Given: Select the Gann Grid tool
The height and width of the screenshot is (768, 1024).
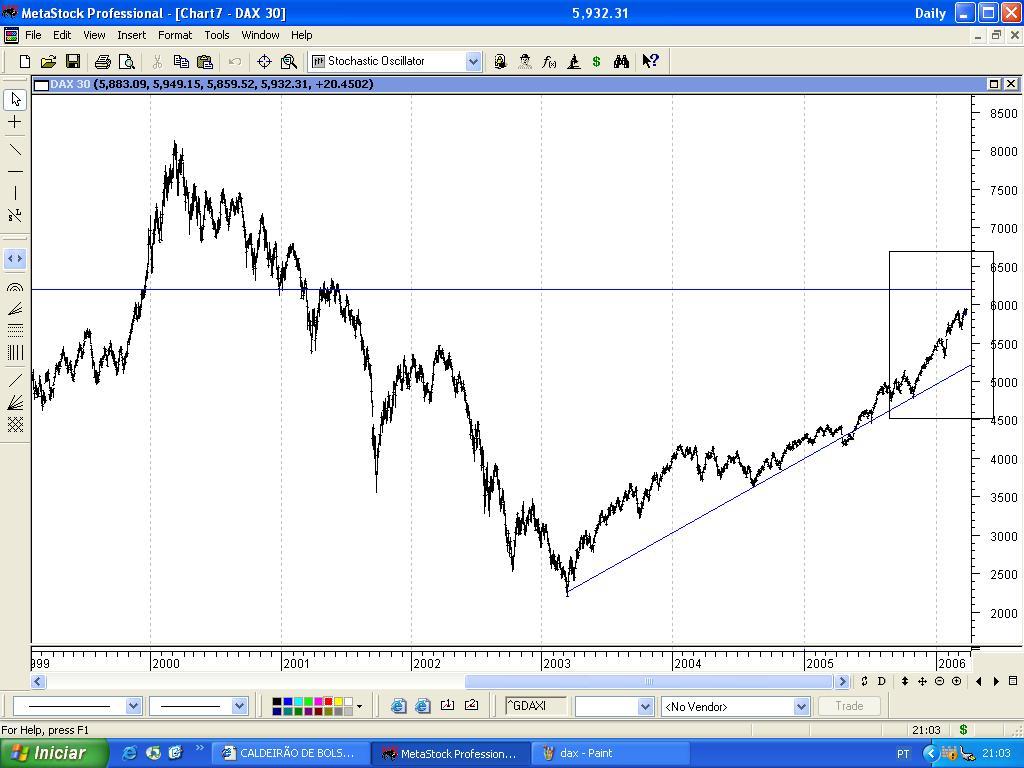Looking at the screenshot, I should tap(15, 424).
